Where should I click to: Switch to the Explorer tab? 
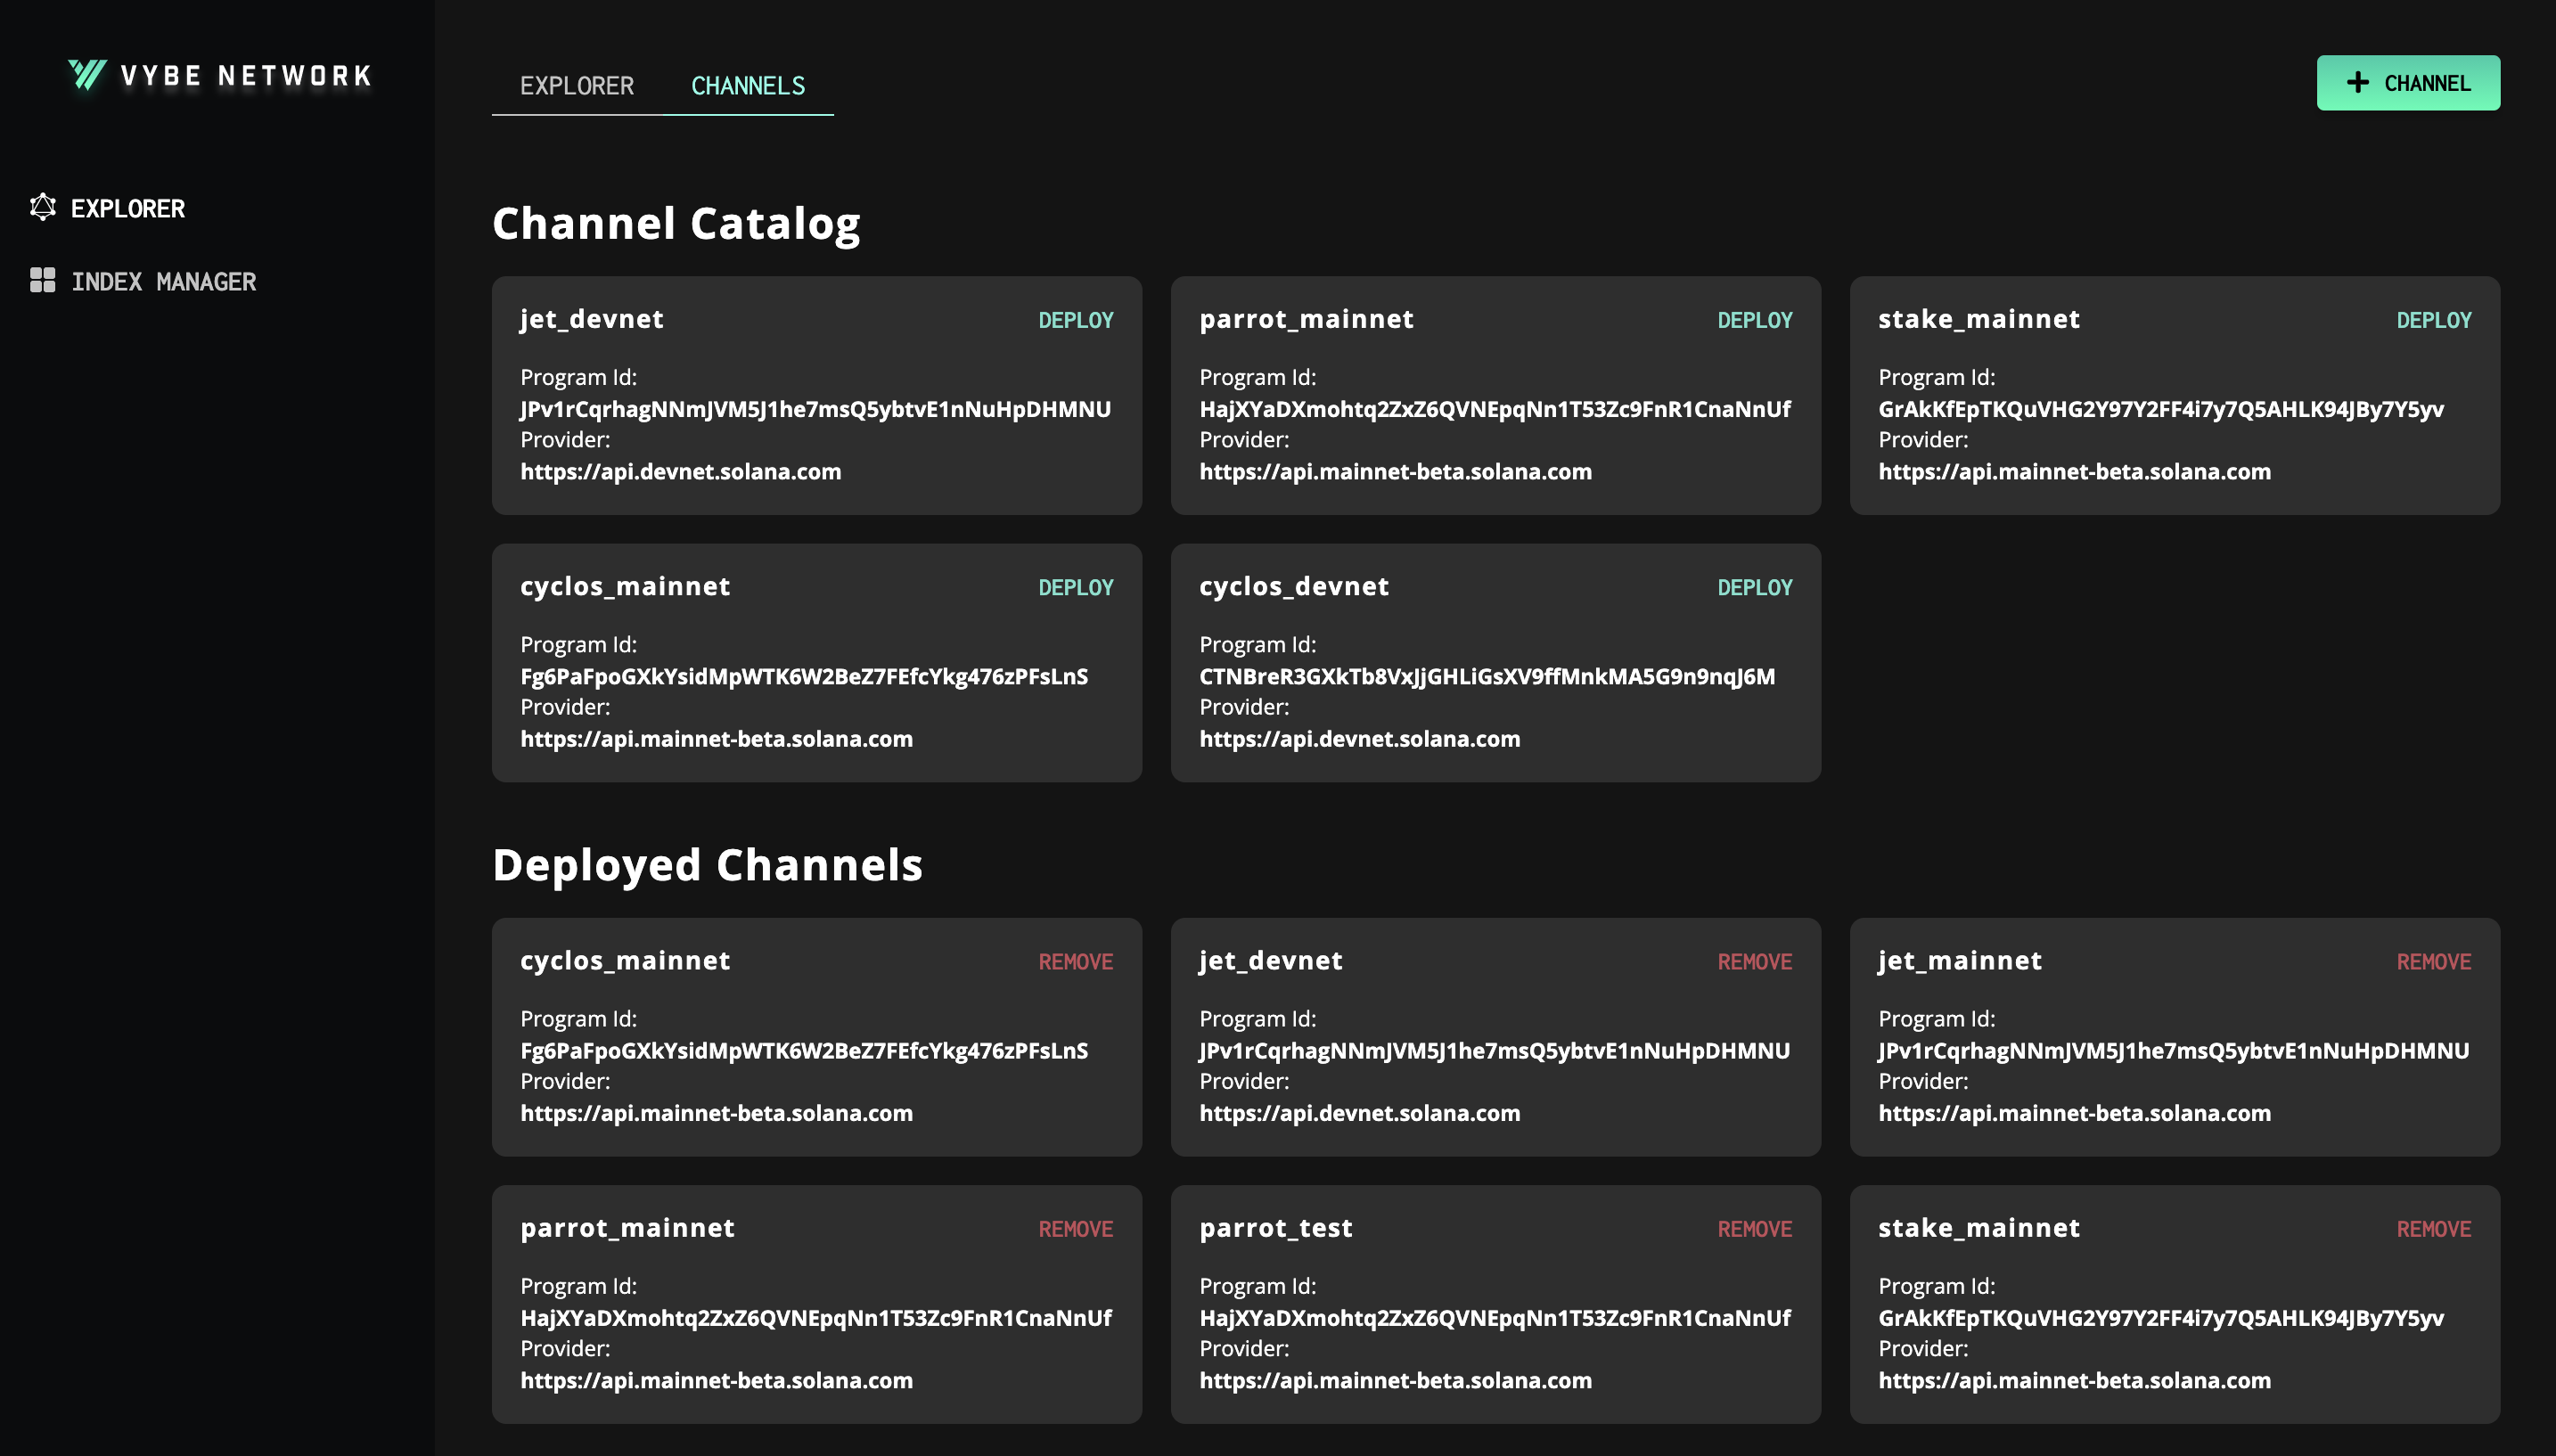pos(576,86)
